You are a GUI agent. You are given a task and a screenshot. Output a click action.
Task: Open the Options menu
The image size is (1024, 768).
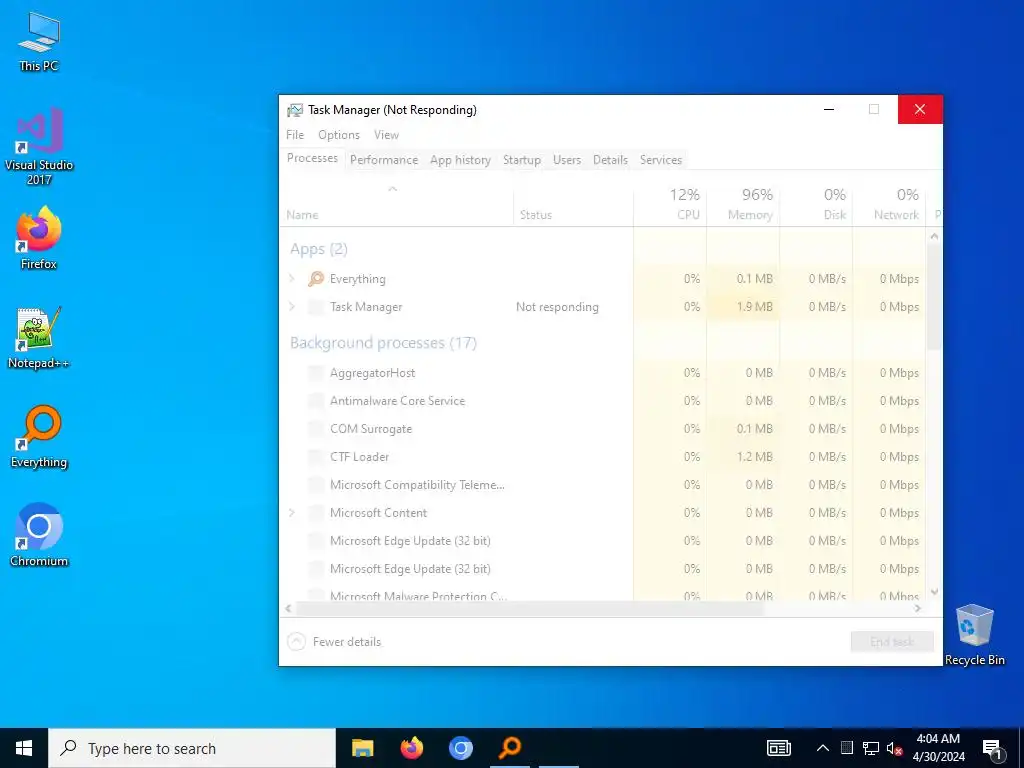point(339,135)
